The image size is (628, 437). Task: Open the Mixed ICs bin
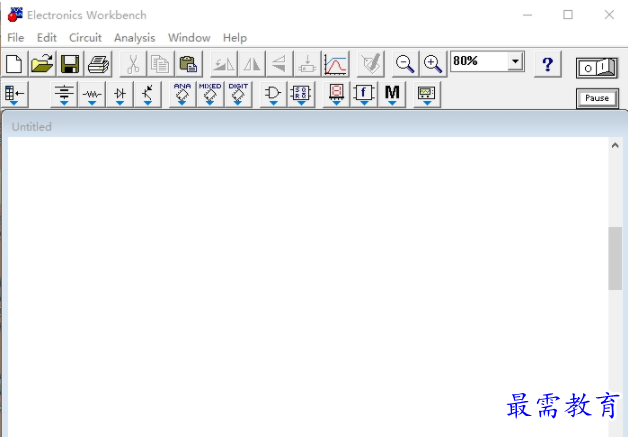(x=210, y=95)
